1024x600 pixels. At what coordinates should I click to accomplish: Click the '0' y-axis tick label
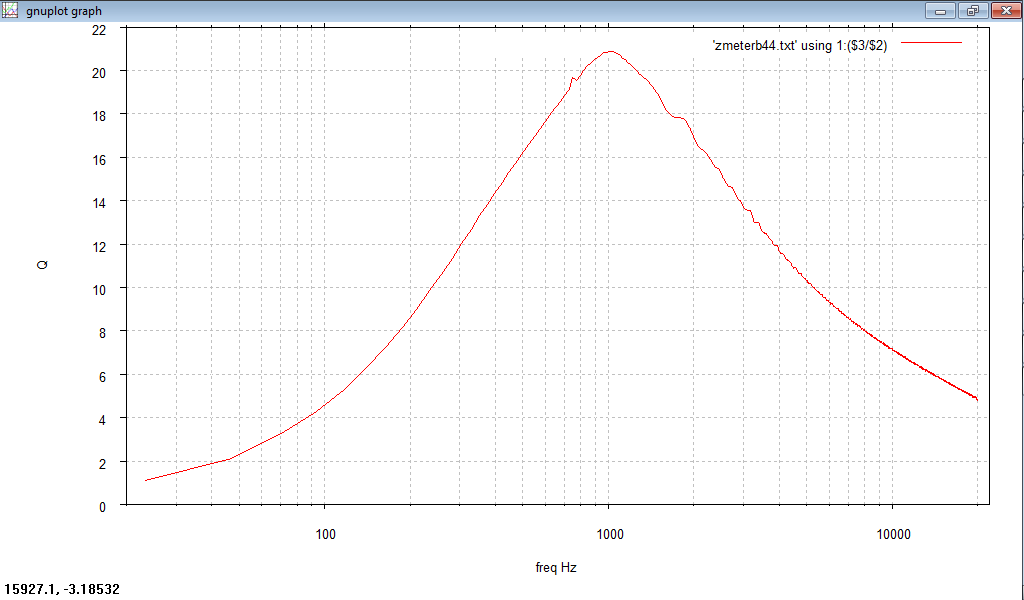[x=102, y=507]
